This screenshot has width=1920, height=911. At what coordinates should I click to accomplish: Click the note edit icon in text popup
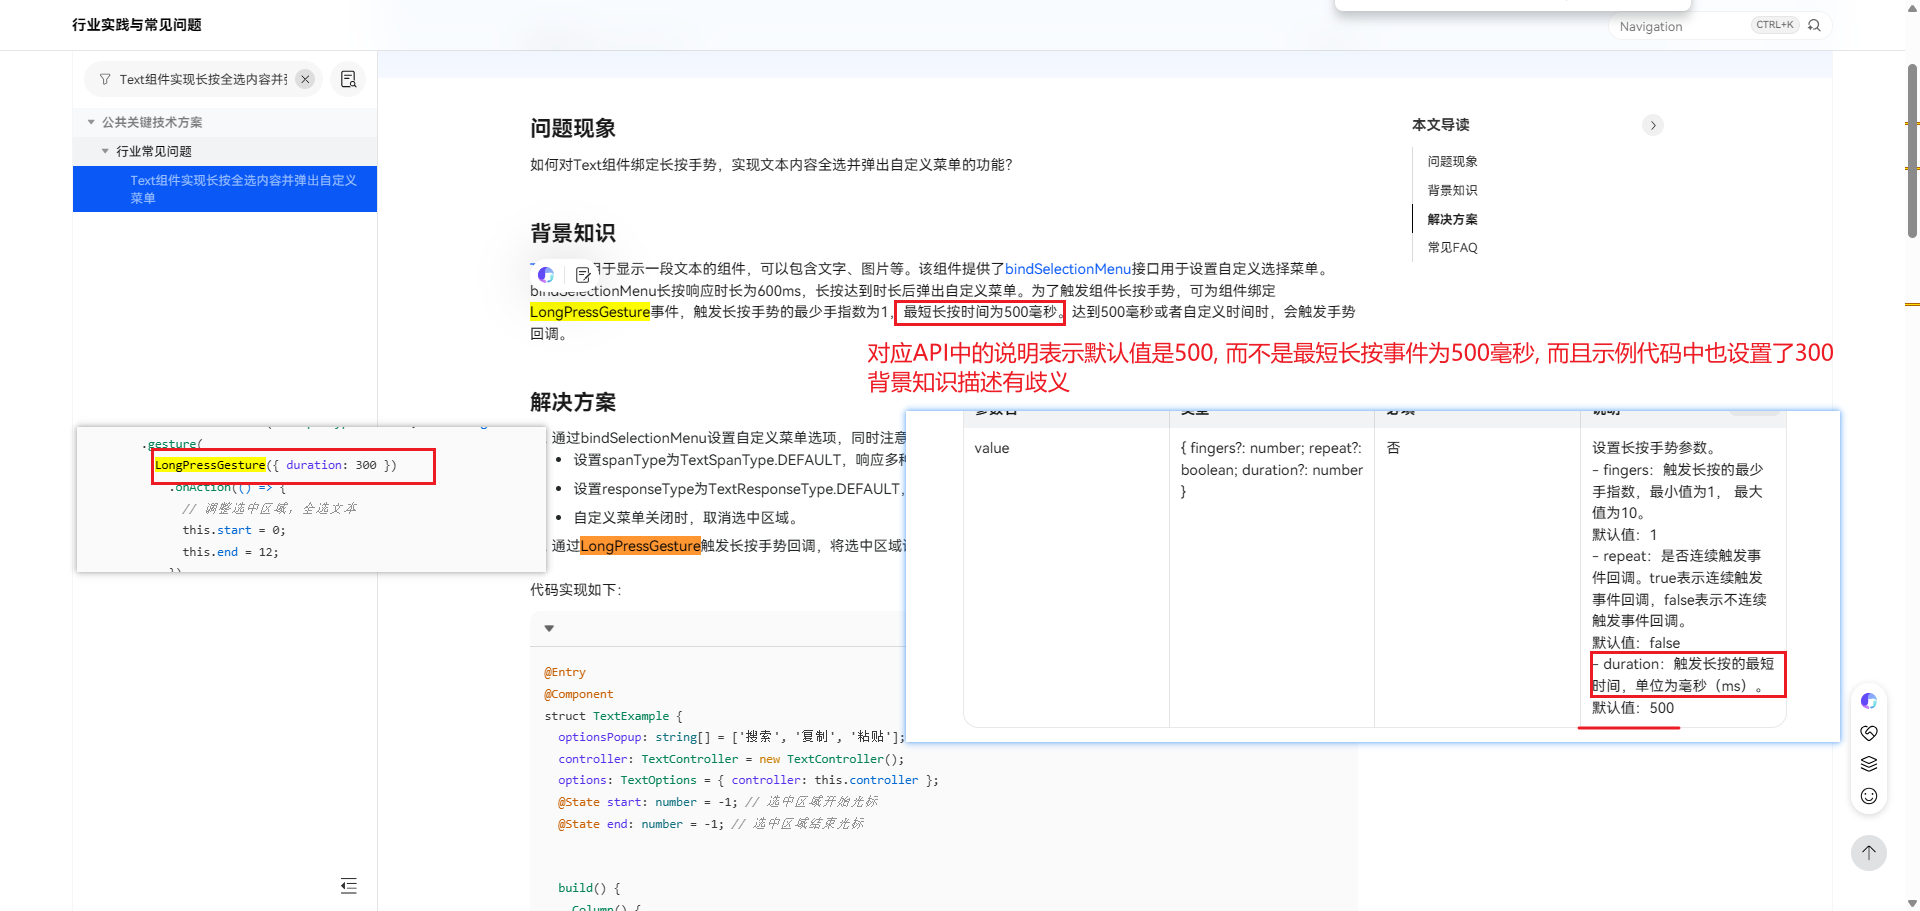pos(583,274)
